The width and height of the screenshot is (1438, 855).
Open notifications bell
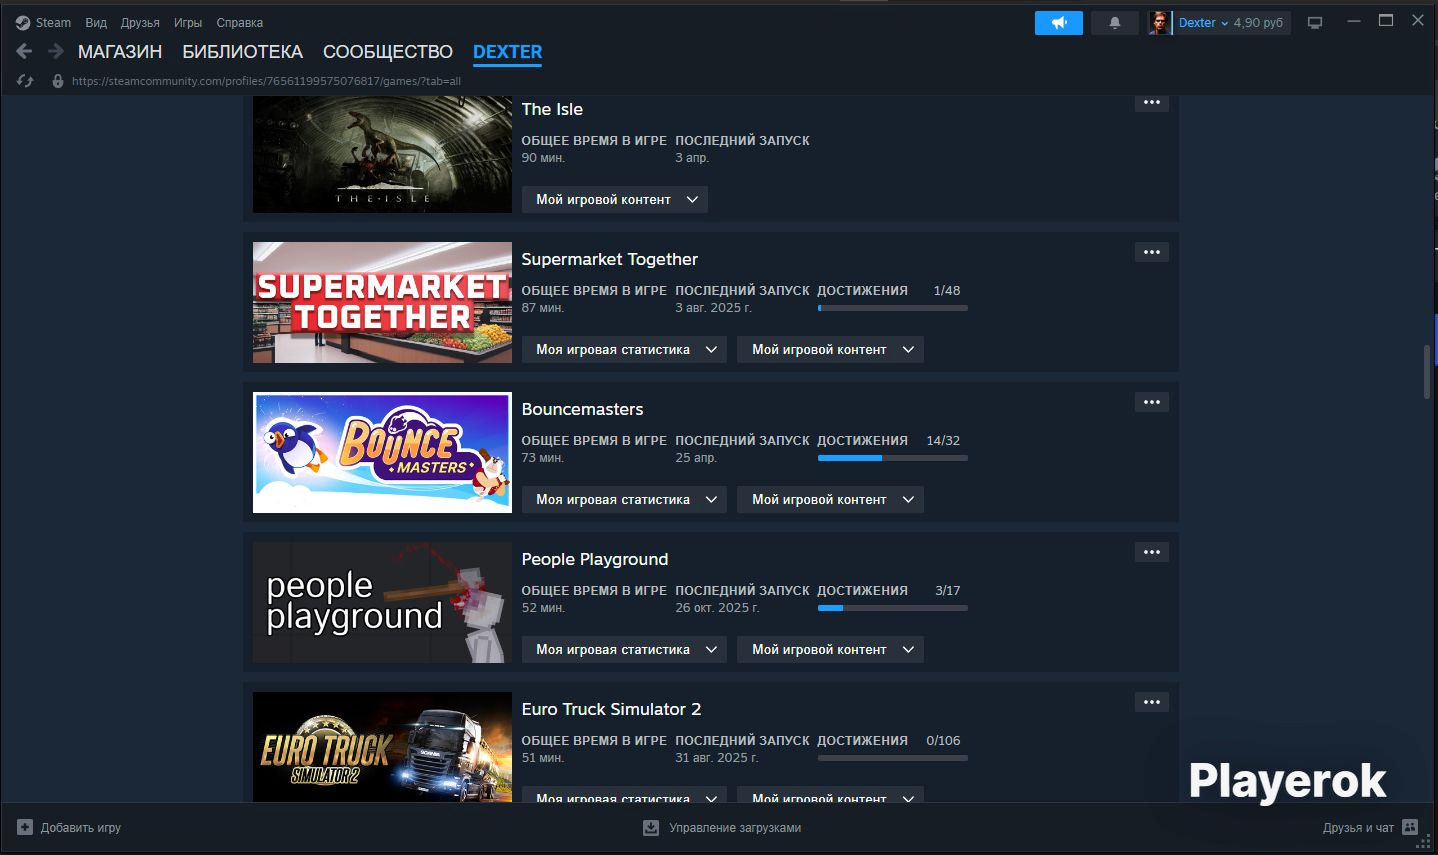tap(1115, 22)
